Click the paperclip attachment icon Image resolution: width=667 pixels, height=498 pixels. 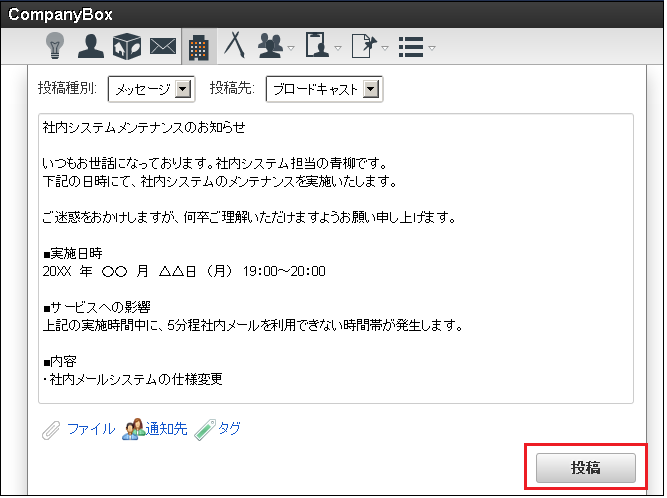(x=51, y=430)
